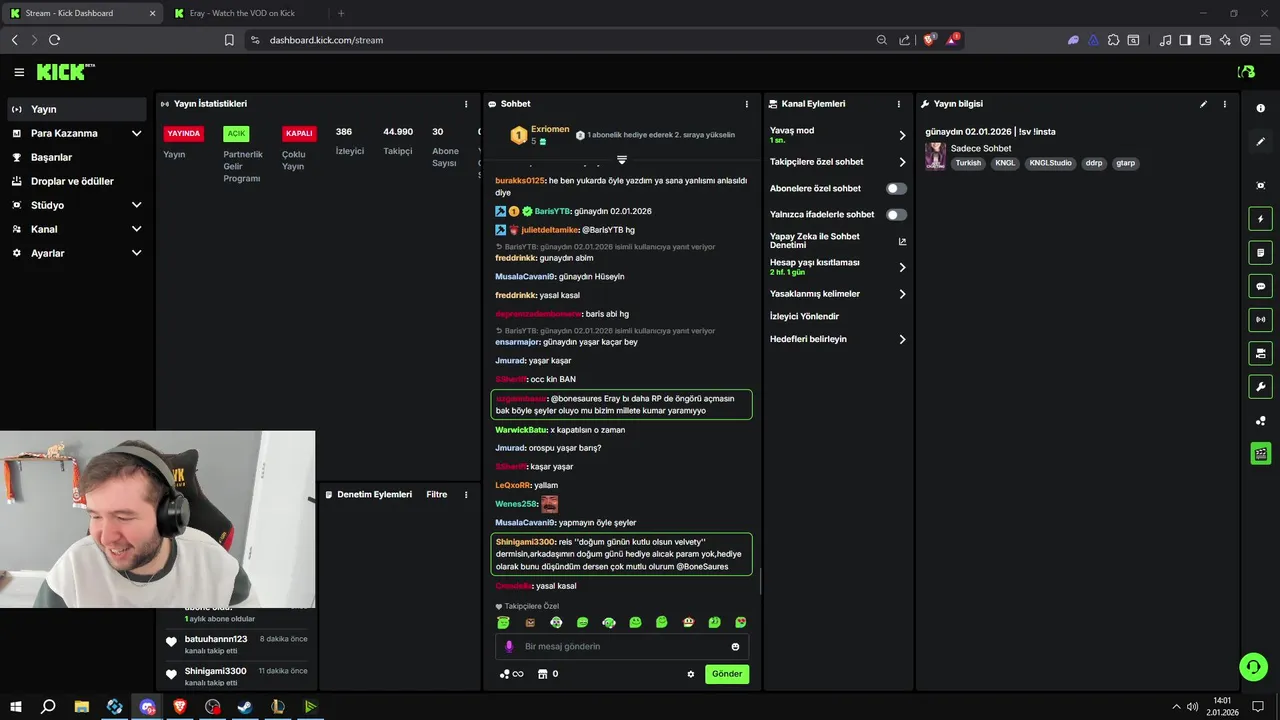Open the Filtre button in Denetim Eylemleri
Screen dimensions: 1280x720
[436, 495]
